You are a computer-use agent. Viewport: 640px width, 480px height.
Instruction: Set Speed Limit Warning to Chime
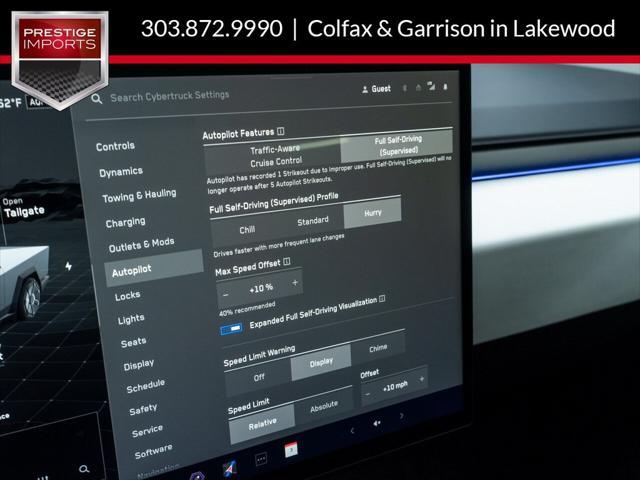[x=378, y=348]
